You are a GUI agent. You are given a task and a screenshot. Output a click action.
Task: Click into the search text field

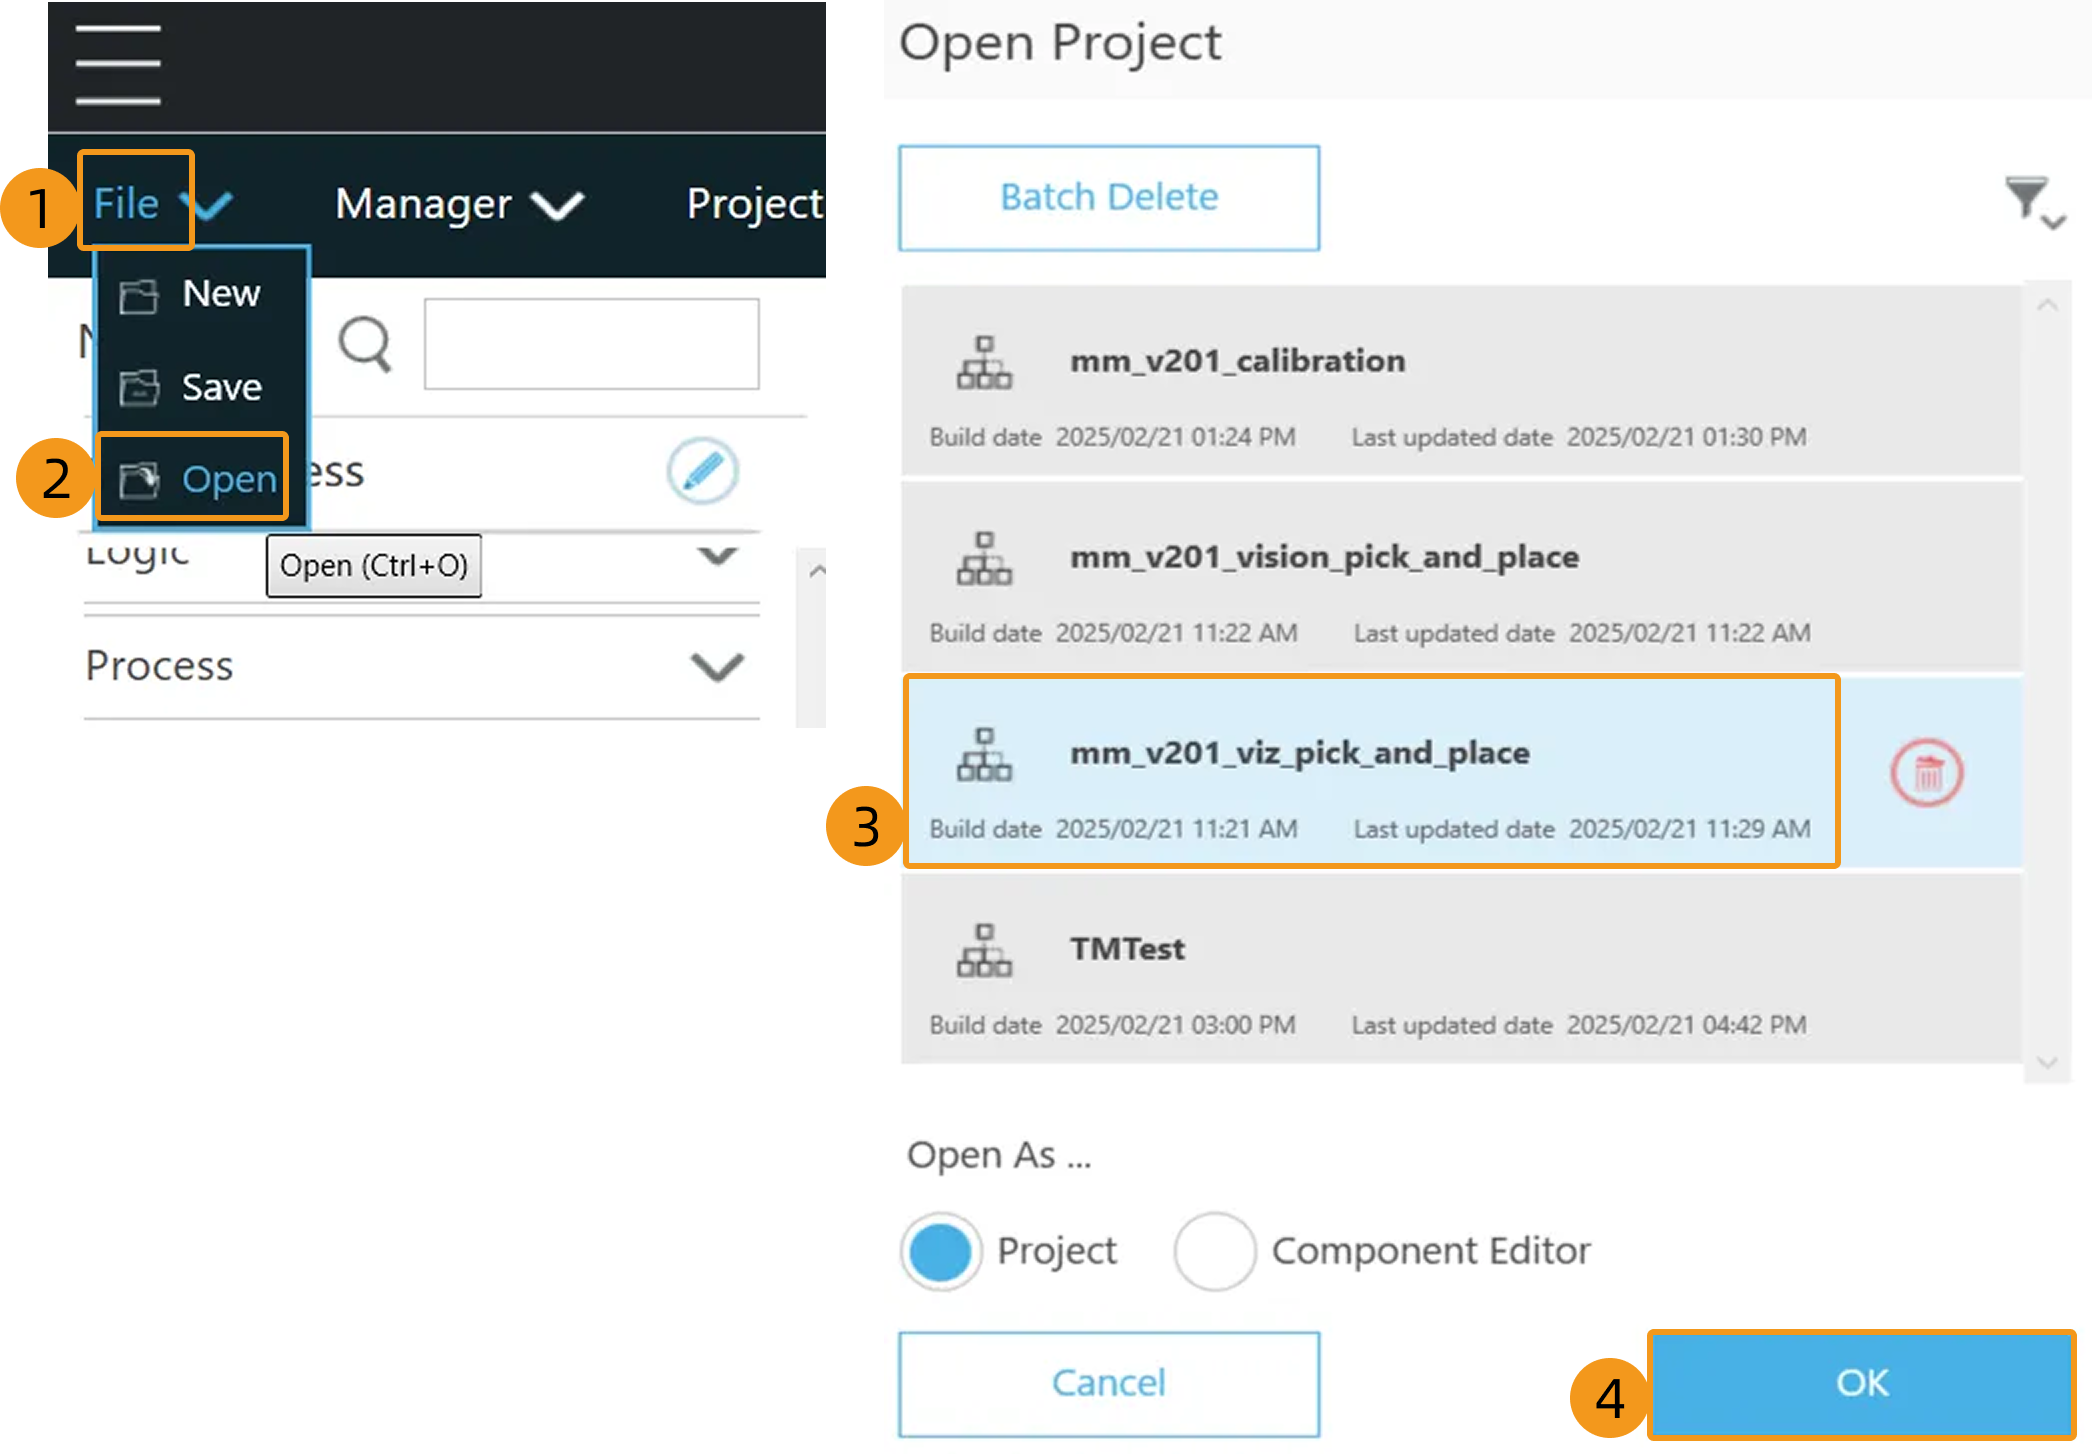point(591,344)
